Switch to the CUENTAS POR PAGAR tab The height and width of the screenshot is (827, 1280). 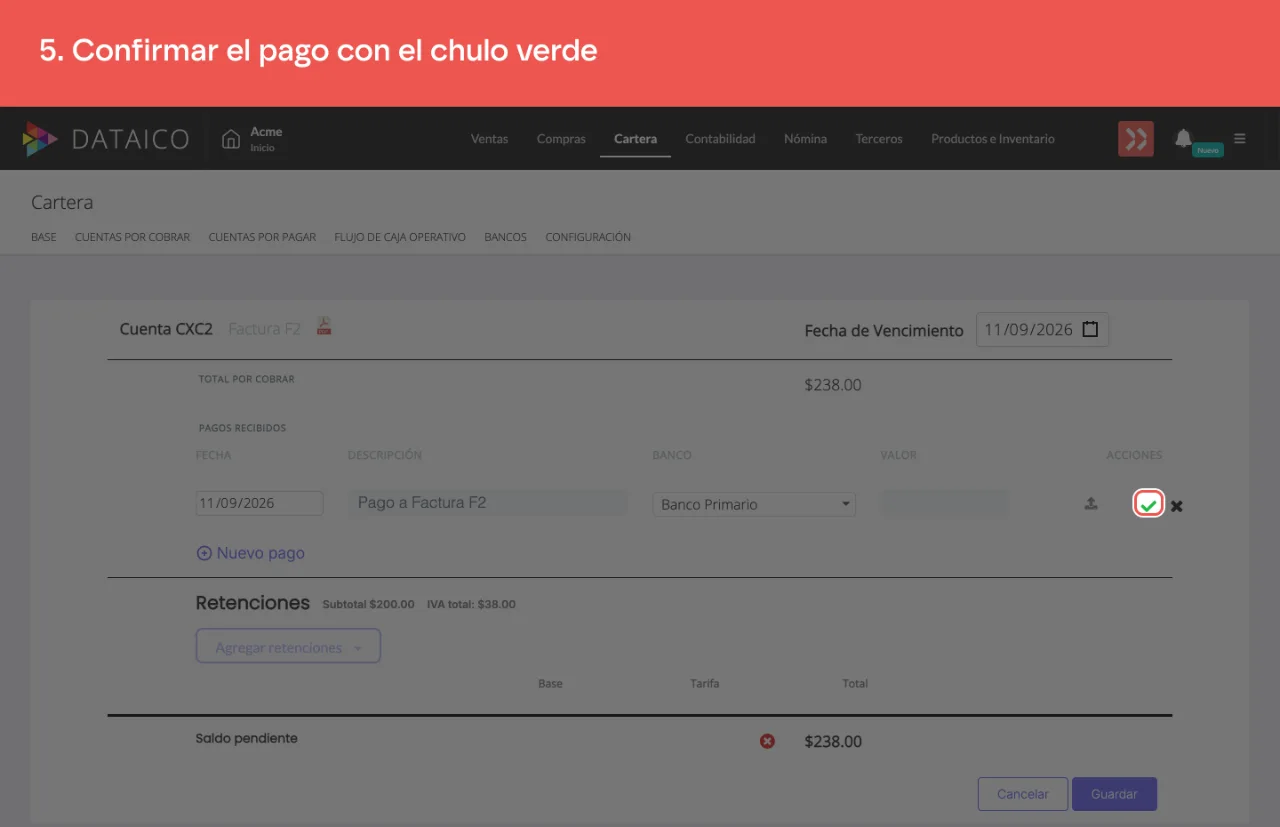click(262, 237)
